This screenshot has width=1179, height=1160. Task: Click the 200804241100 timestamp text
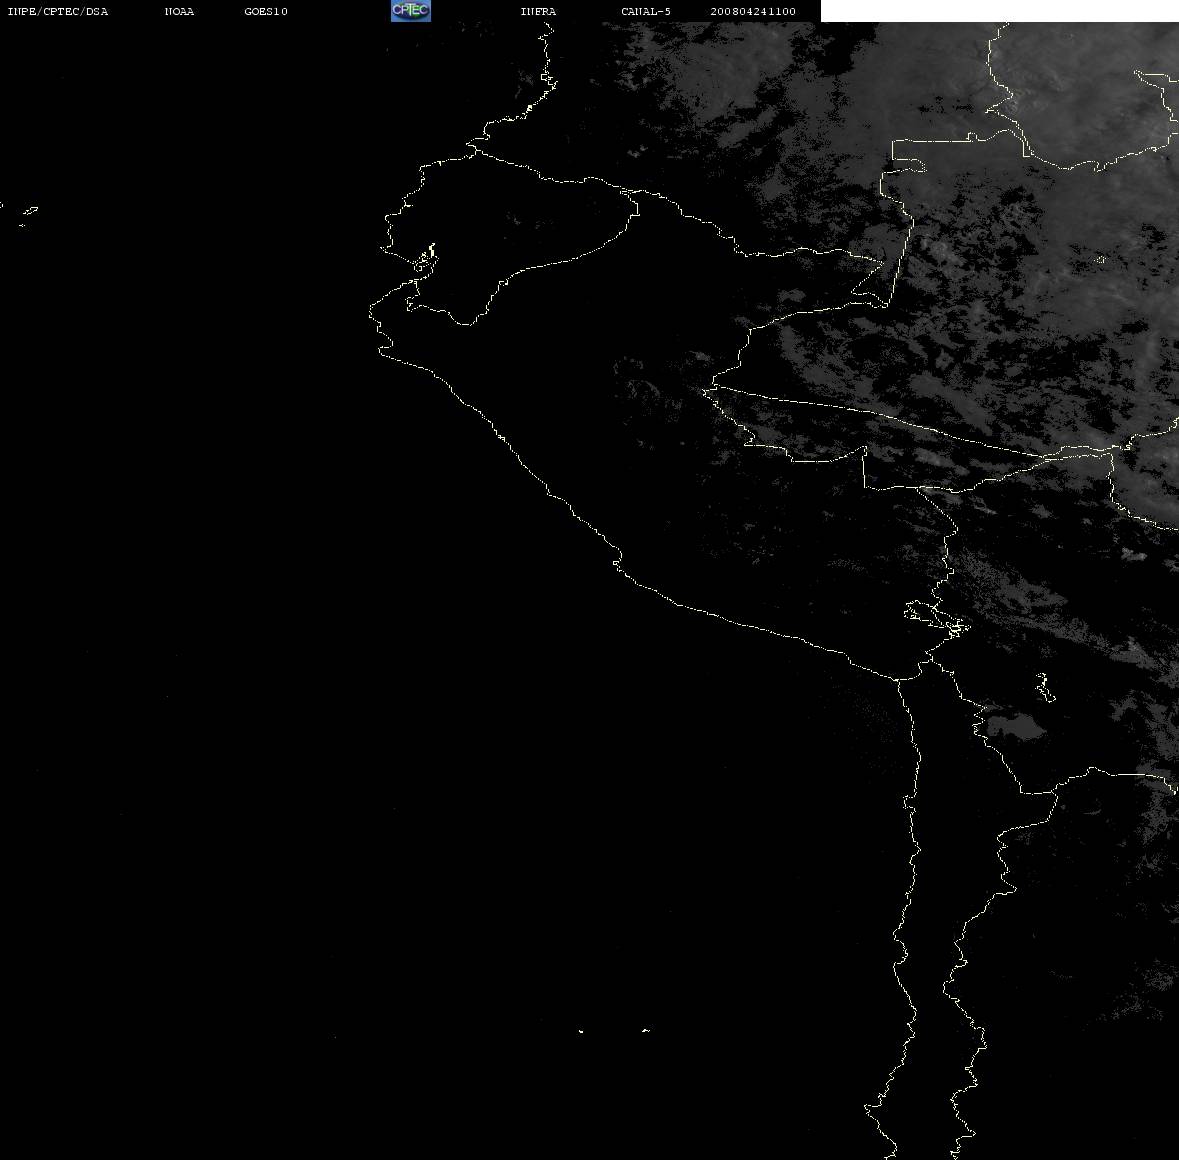(753, 11)
